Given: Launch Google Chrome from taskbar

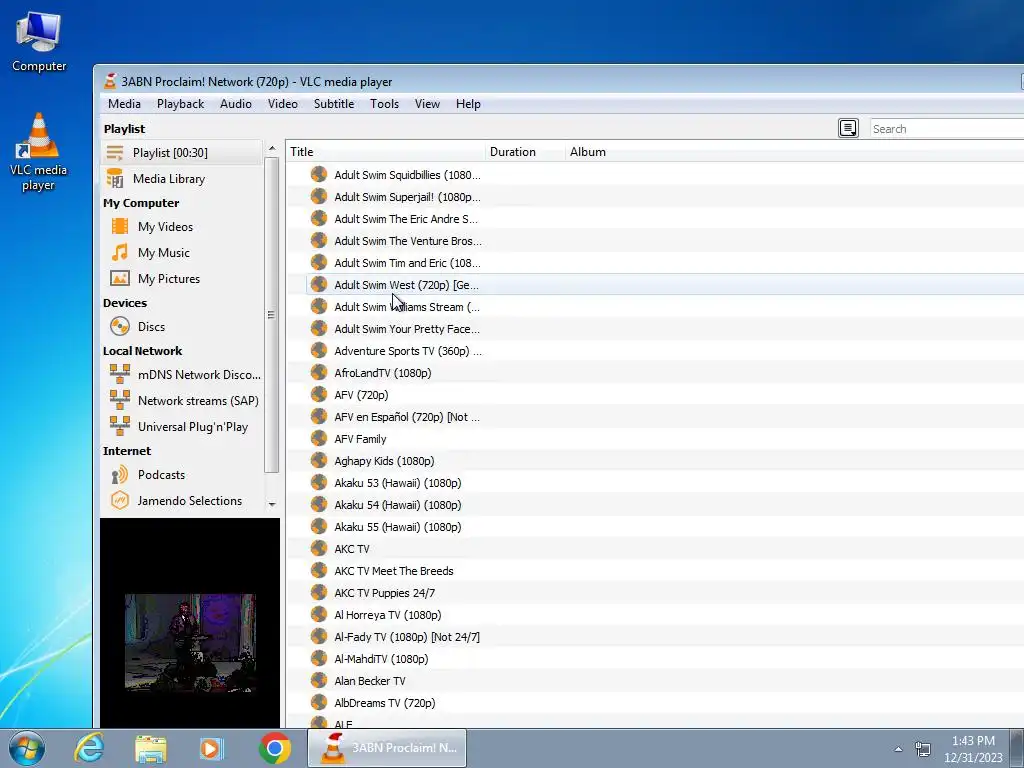Looking at the screenshot, I should 274,748.
